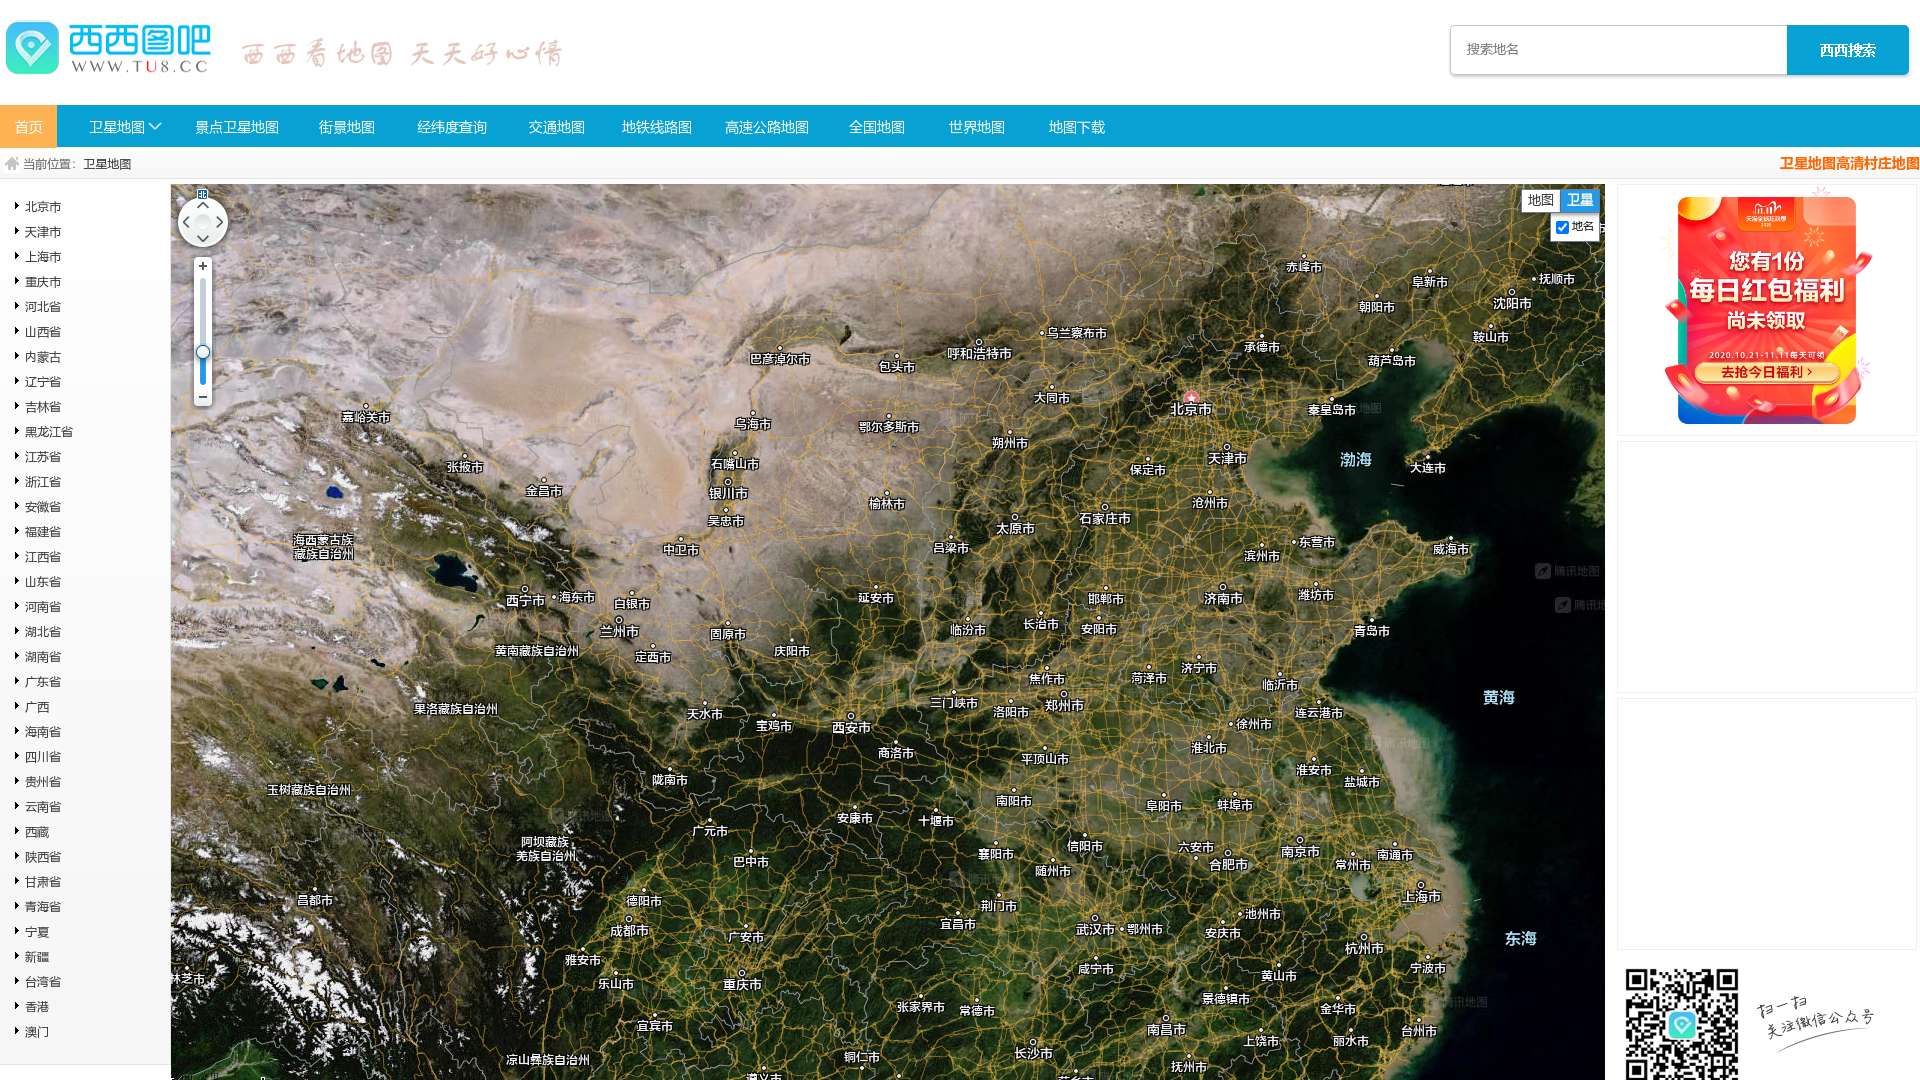1920x1080 pixels.
Task: Expand 北京市 in the region list
Action: 43,207
